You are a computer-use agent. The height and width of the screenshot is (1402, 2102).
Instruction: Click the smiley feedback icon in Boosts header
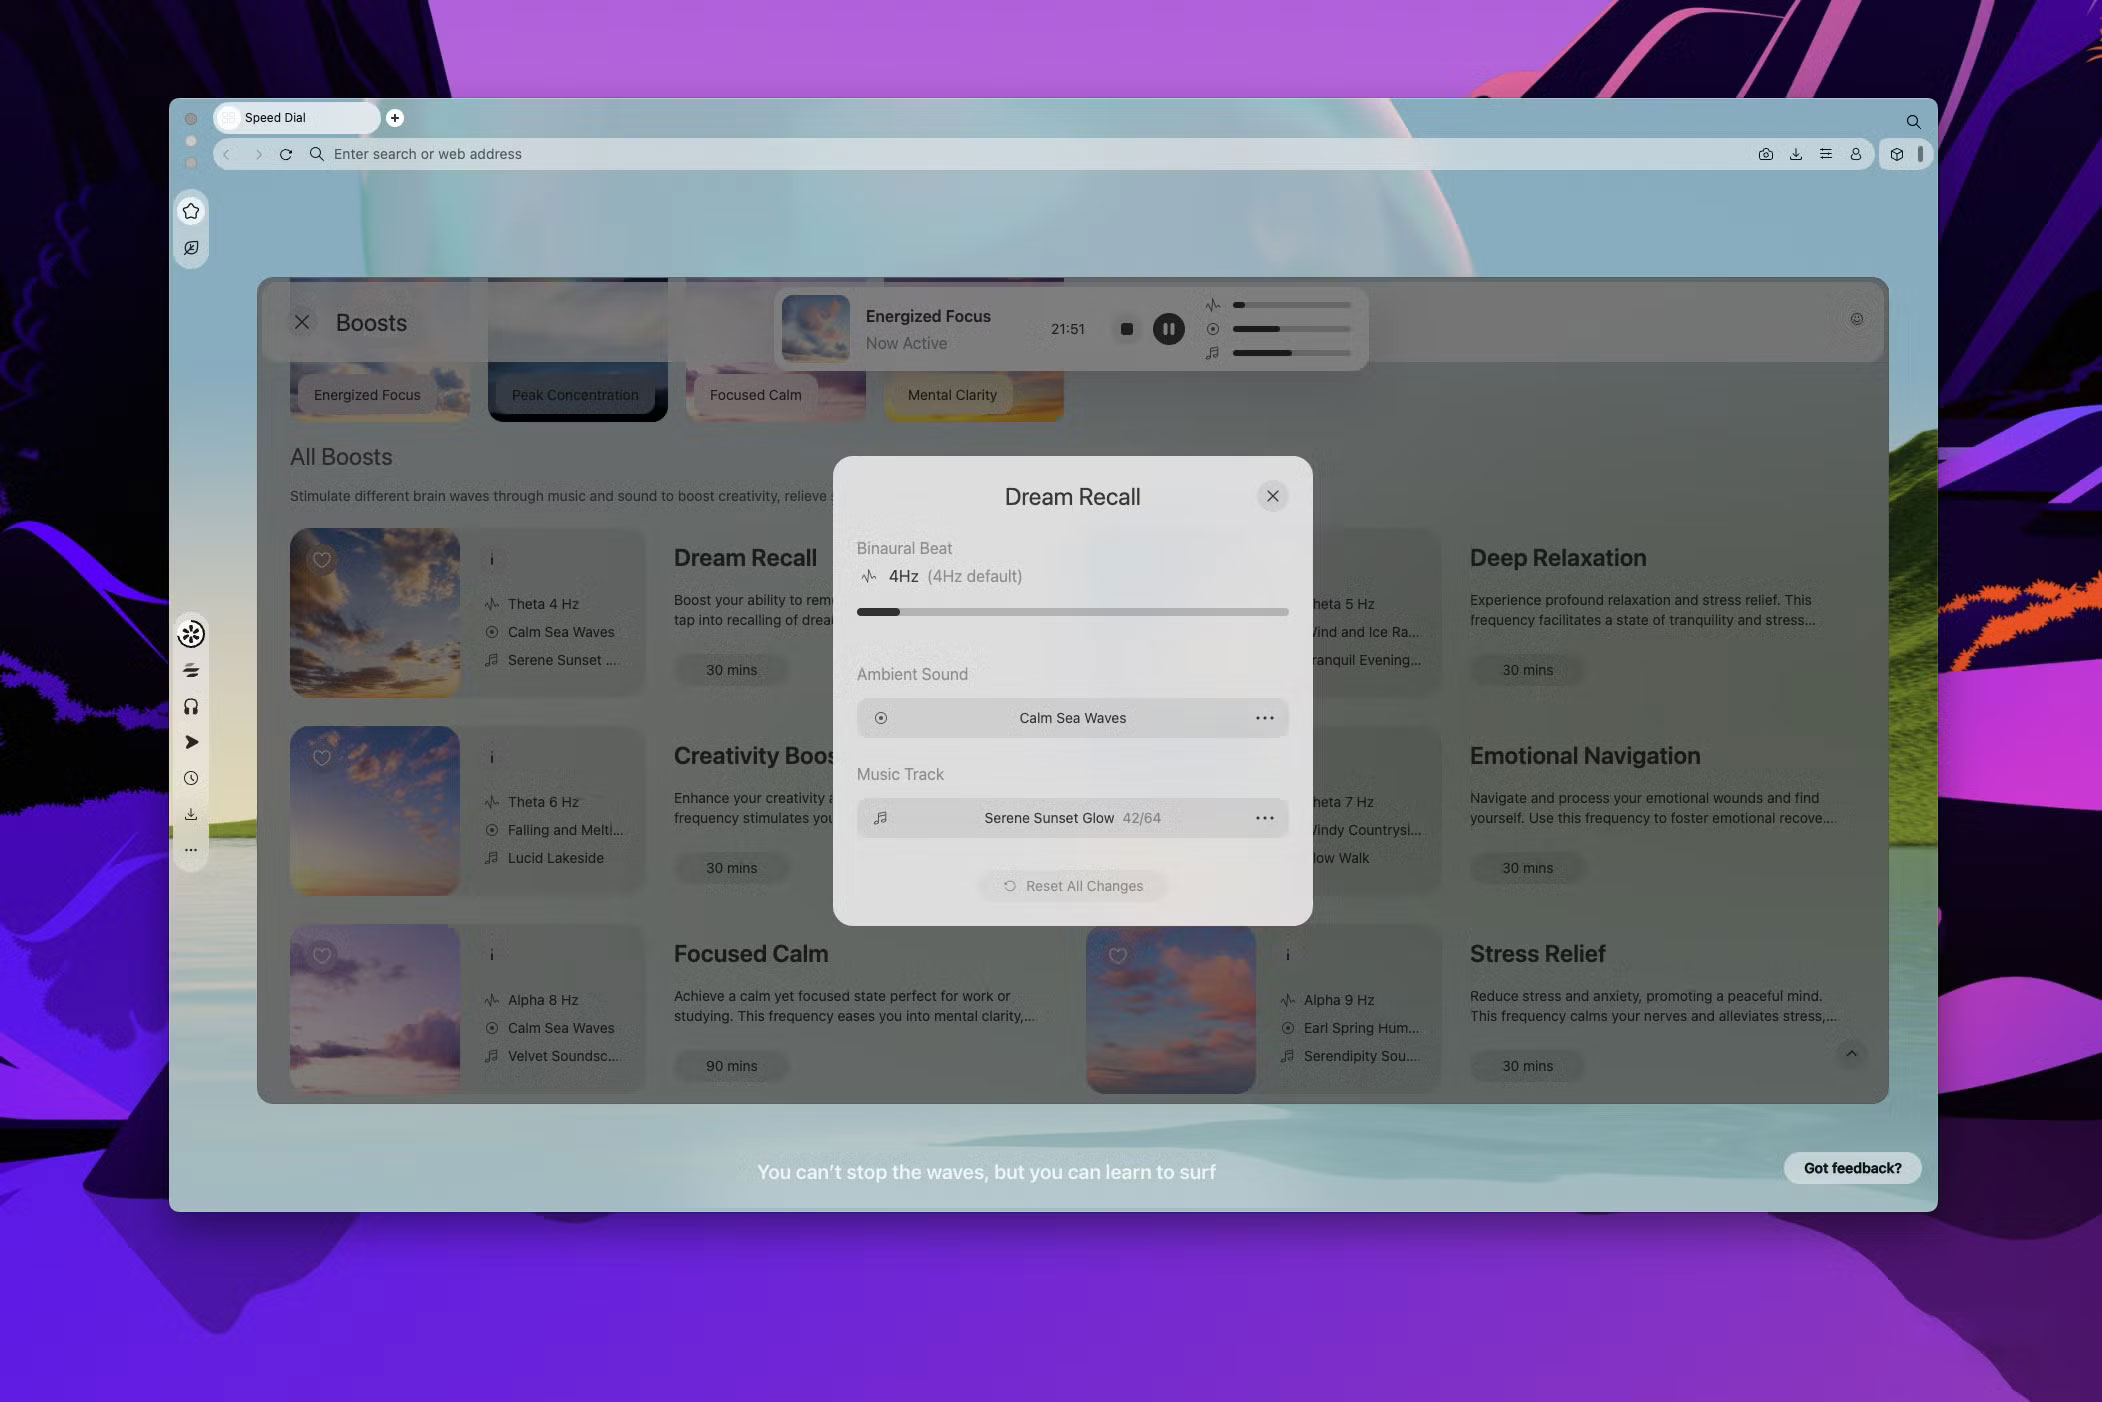click(1856, 319)
